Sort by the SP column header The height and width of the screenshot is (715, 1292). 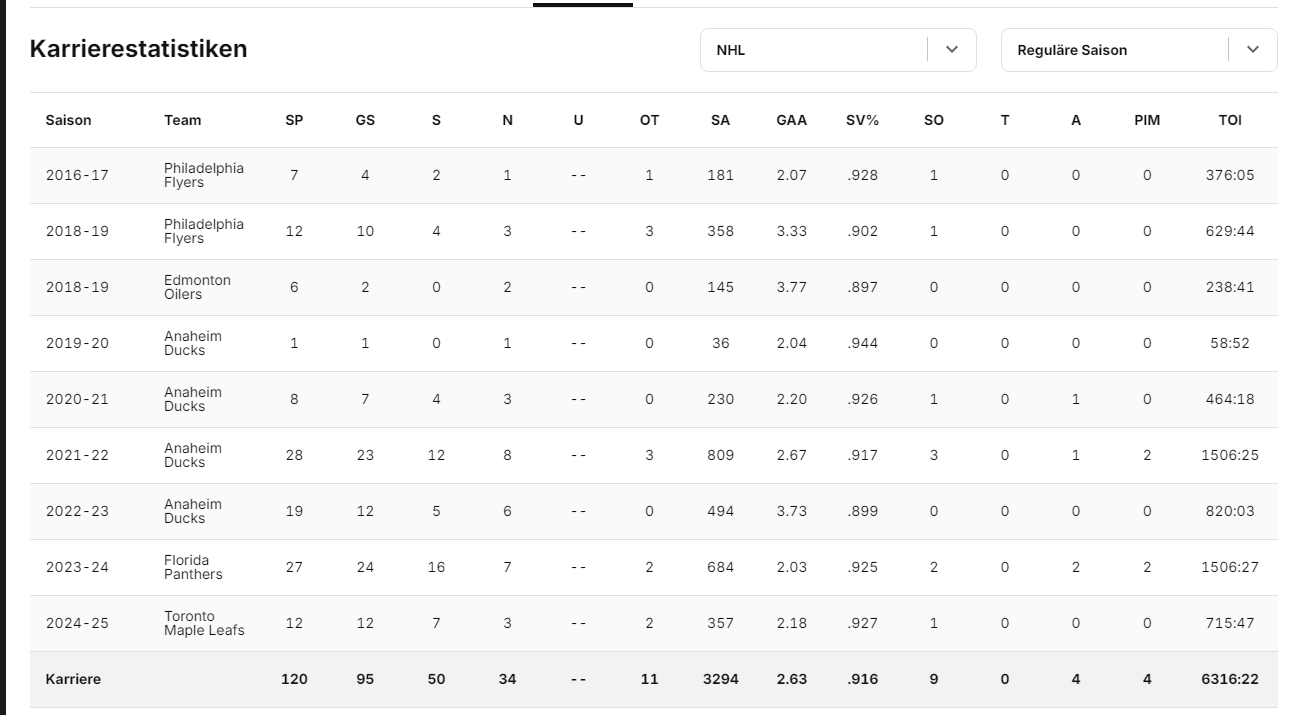point(294,120)
